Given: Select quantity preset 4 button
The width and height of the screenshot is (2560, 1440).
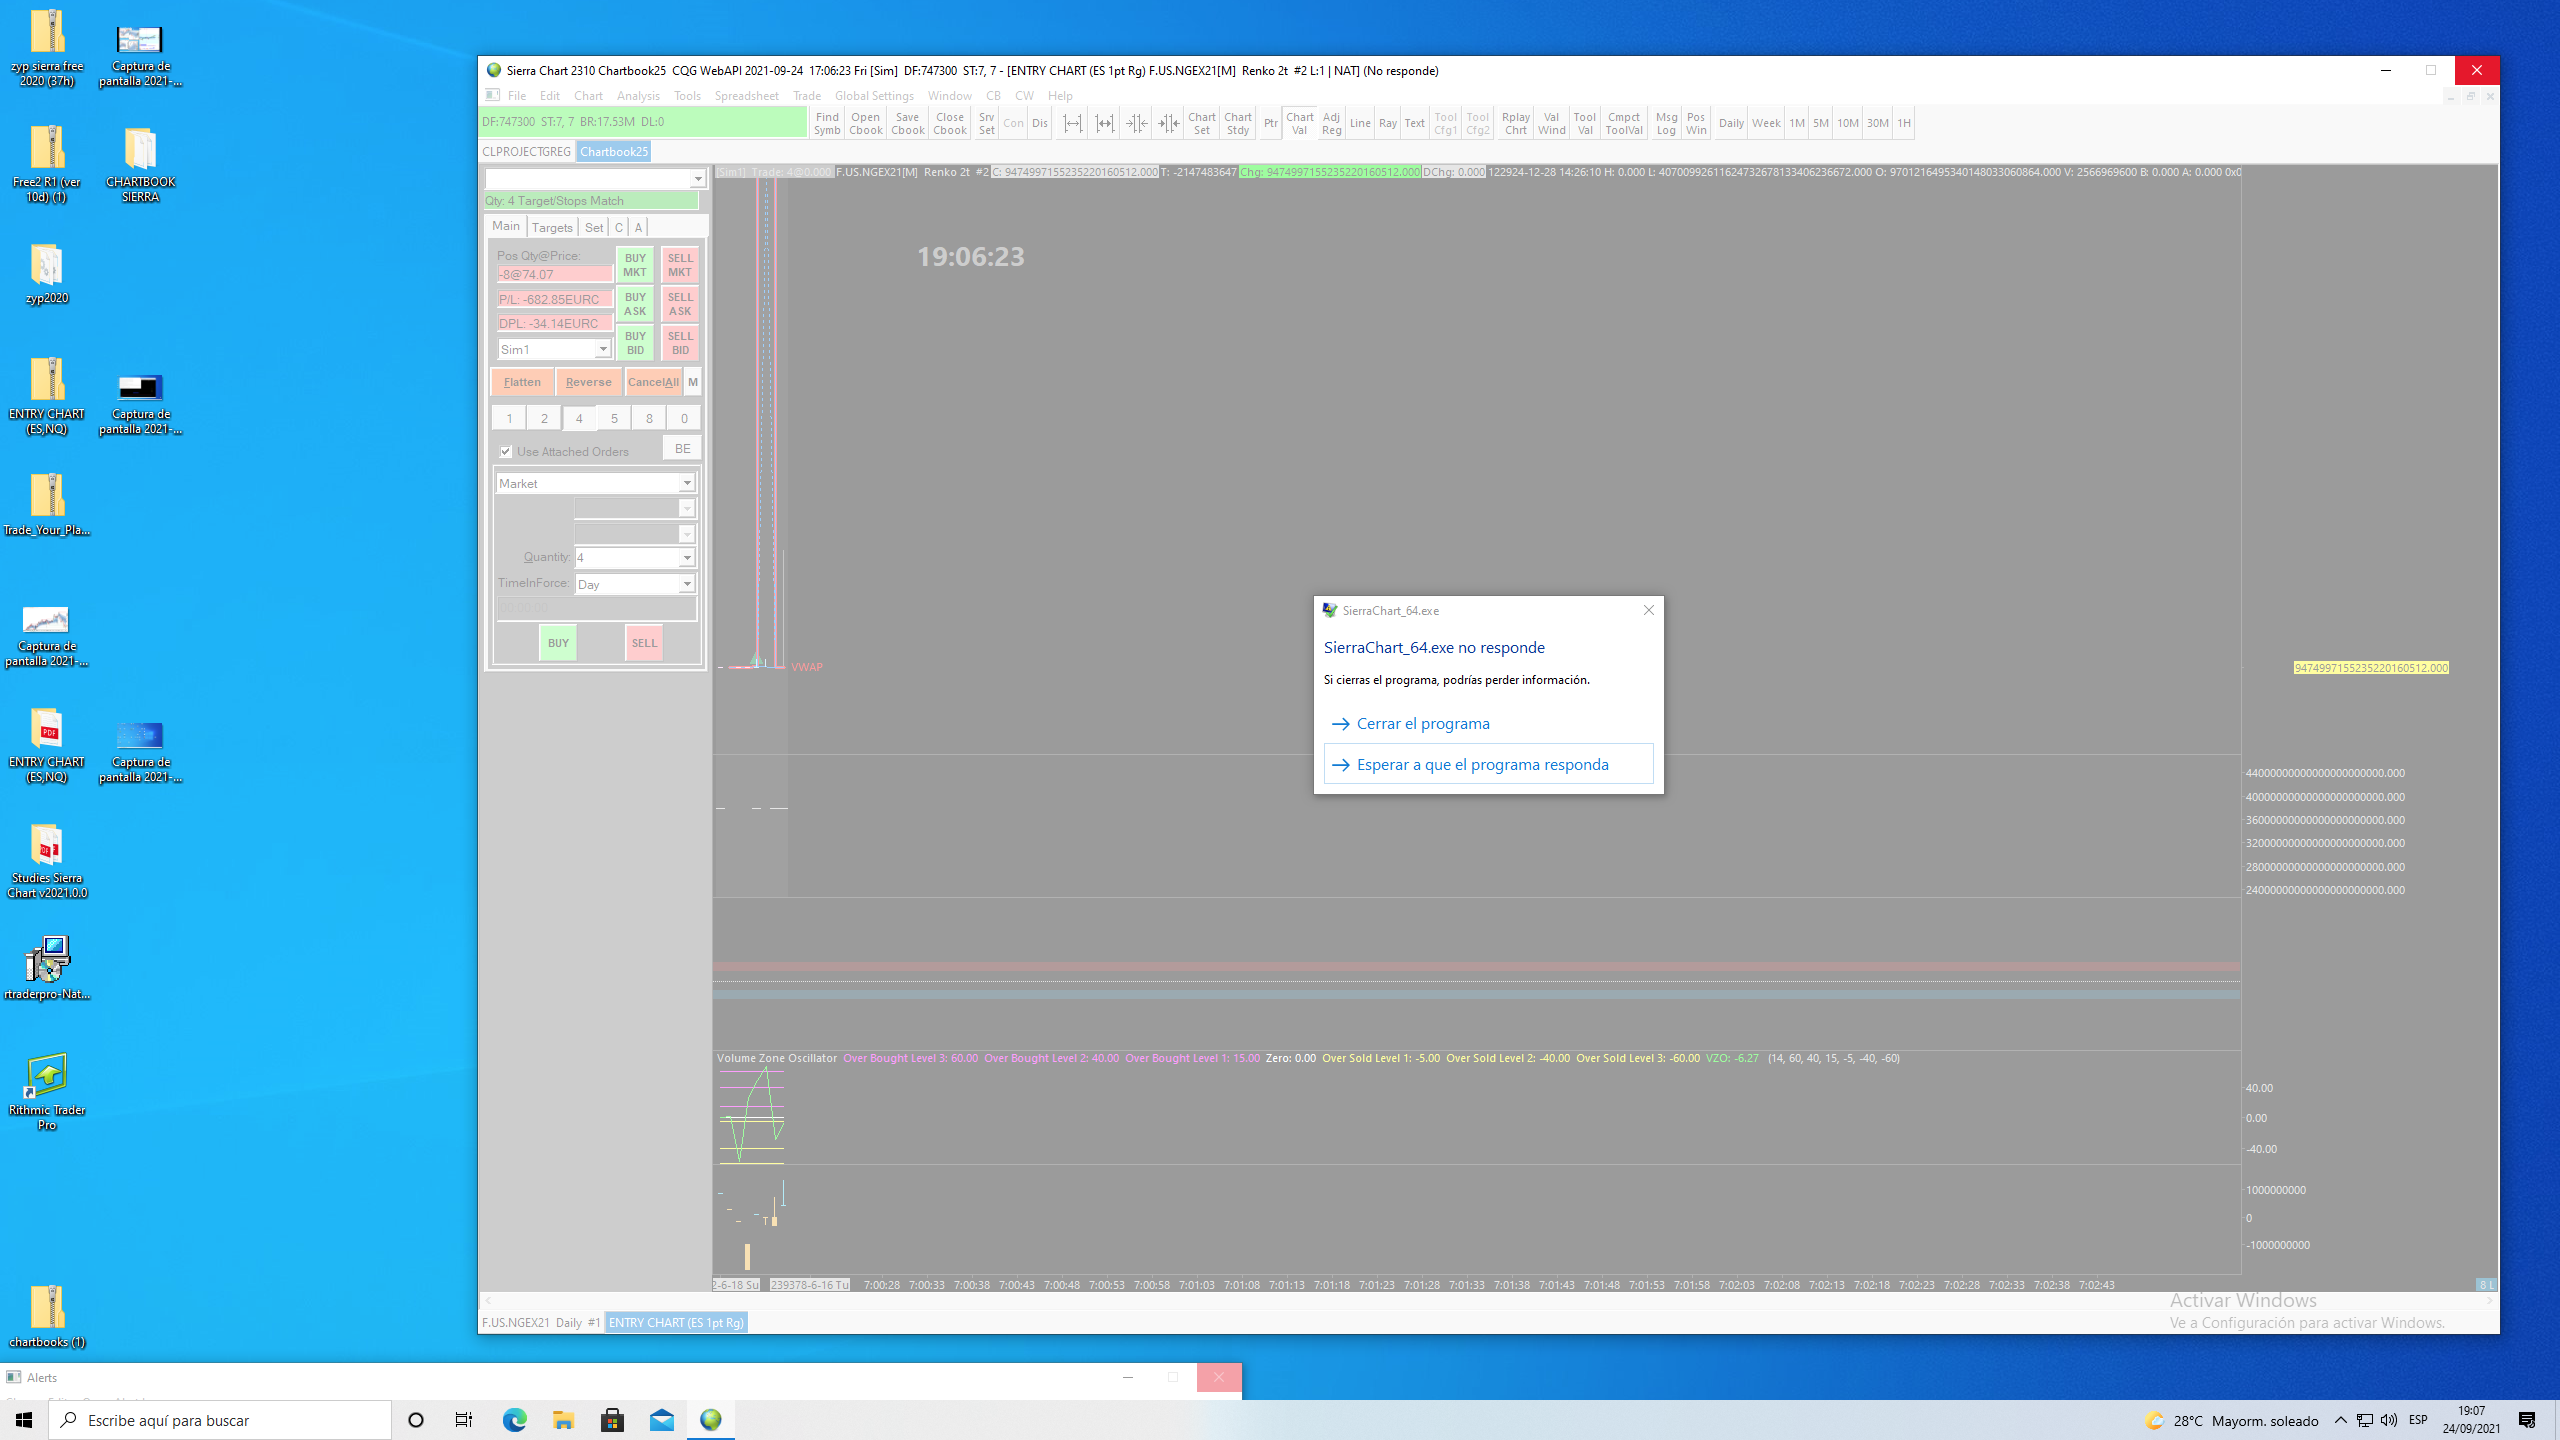Looking at the screenshot, I should tap(579, 419).
